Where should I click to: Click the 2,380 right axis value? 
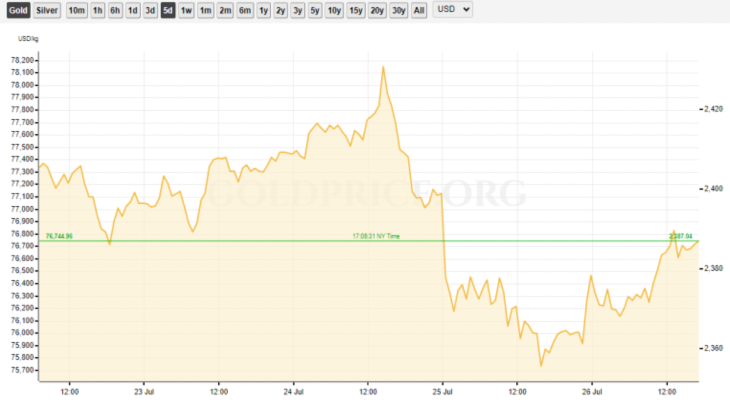[x=714, y=269]
